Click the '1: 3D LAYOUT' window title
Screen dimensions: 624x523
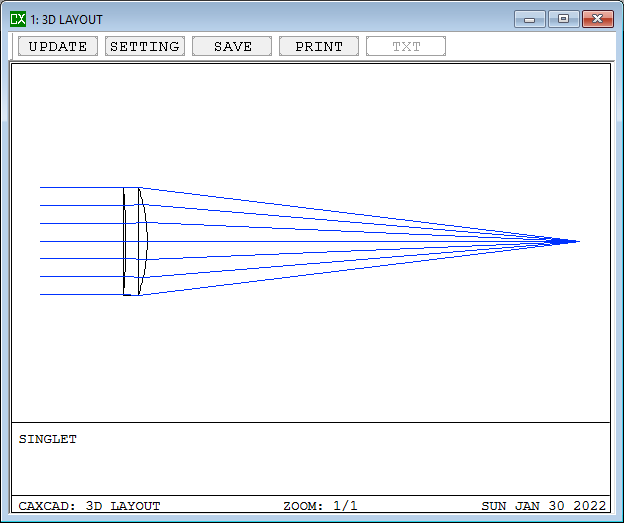tap(66, 20)
